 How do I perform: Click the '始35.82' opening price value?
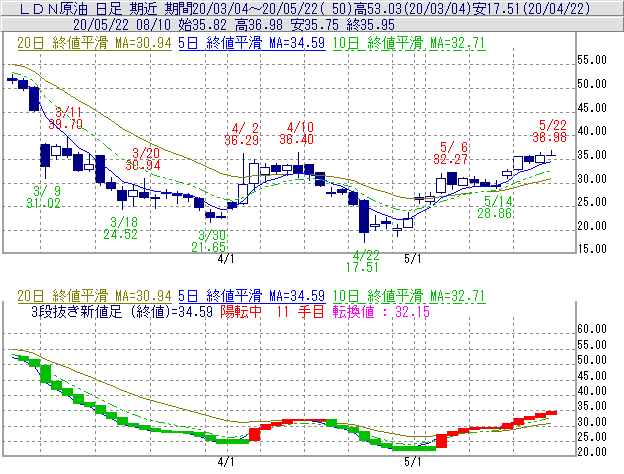pos(202,25)
